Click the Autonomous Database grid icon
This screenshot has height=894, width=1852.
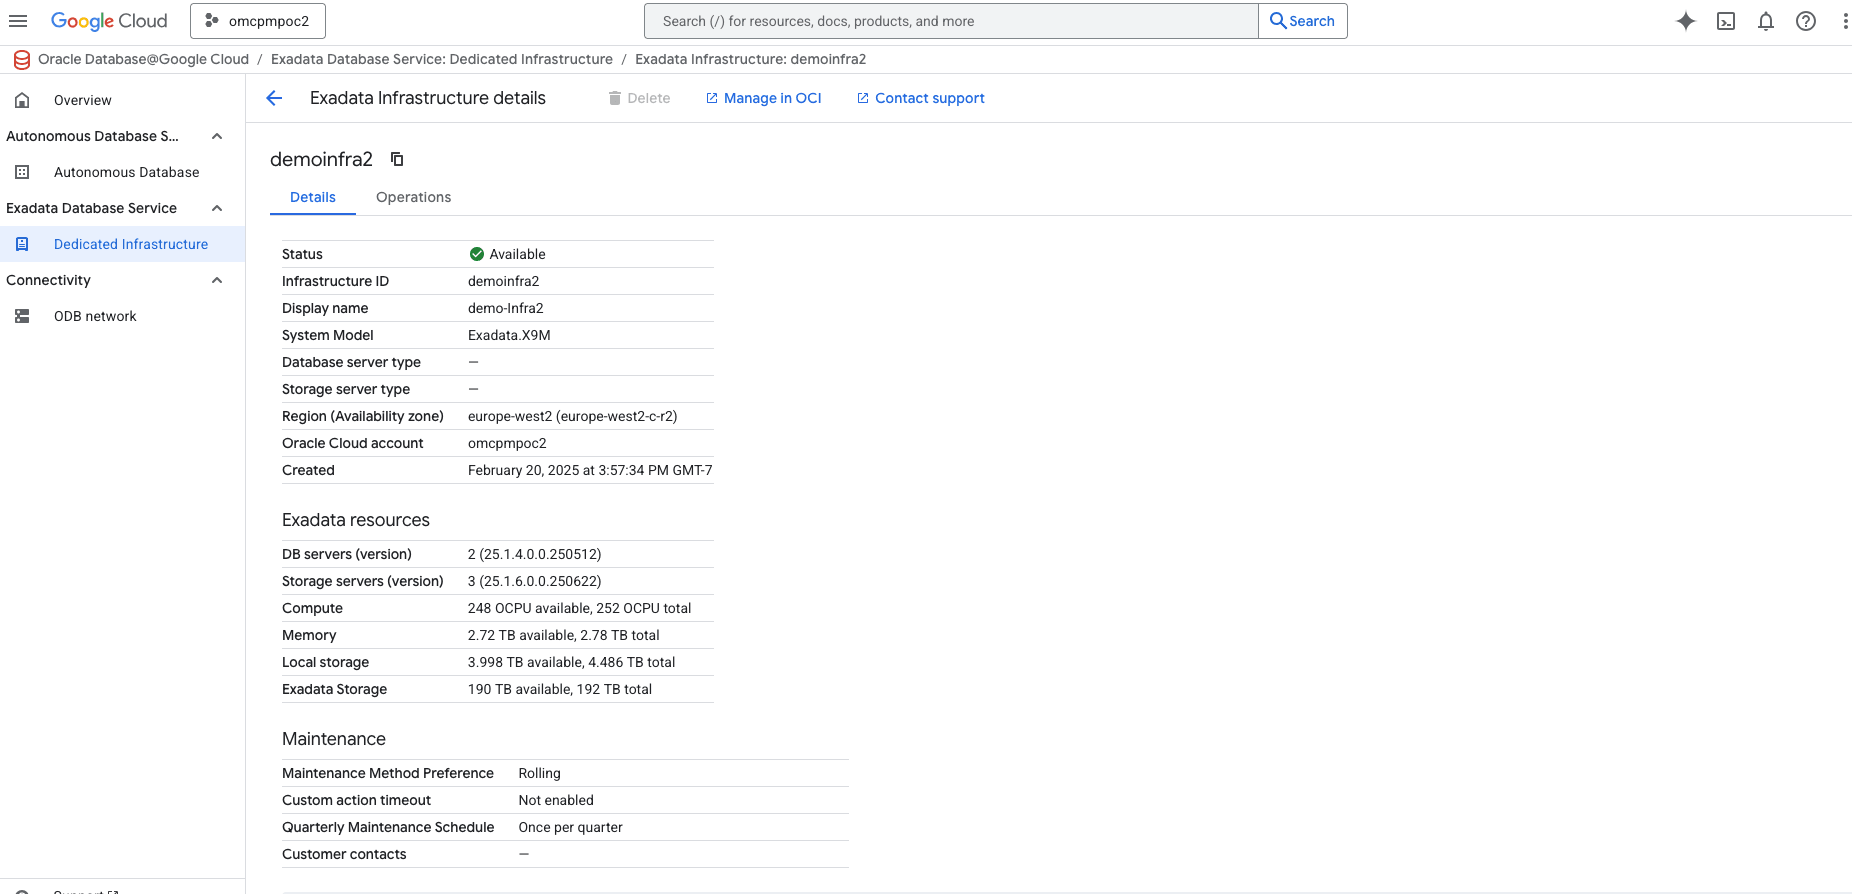pyautogui.click(x=22, y=172)
